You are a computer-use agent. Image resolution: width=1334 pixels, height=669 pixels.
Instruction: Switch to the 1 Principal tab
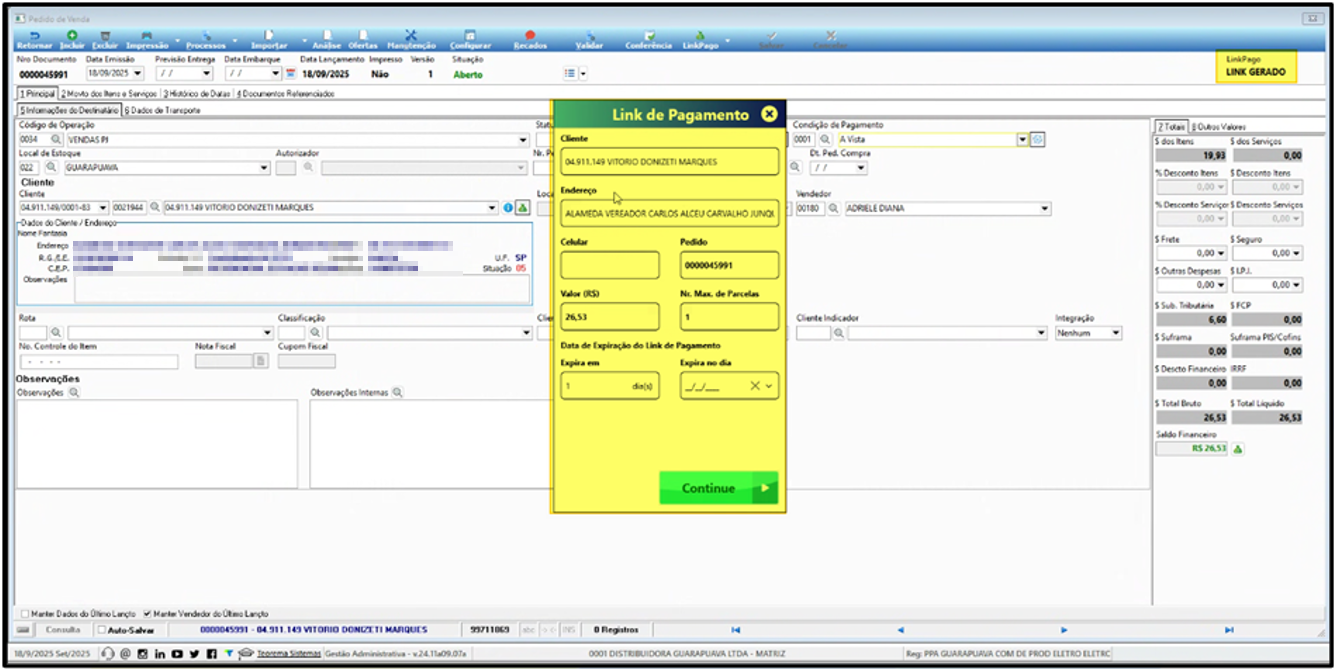[x=36, y=93]
